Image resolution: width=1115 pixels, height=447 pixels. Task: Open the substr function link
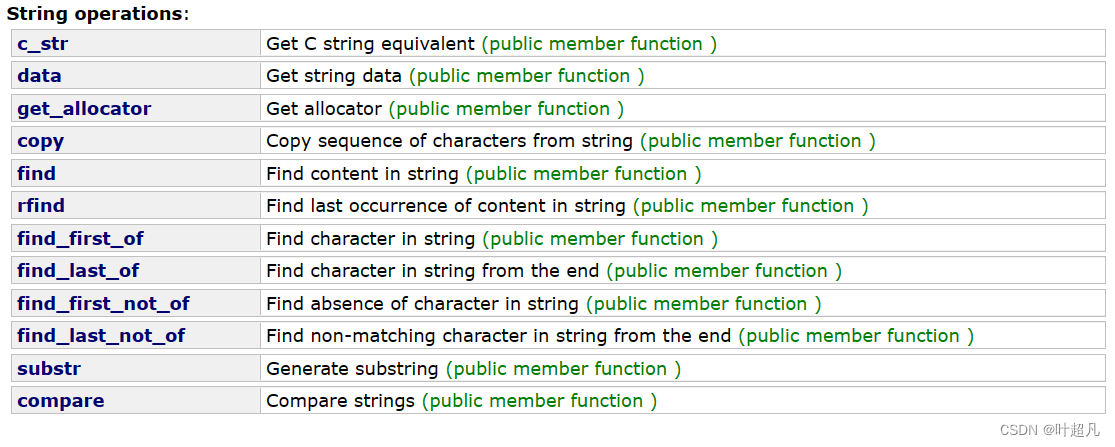49,369
